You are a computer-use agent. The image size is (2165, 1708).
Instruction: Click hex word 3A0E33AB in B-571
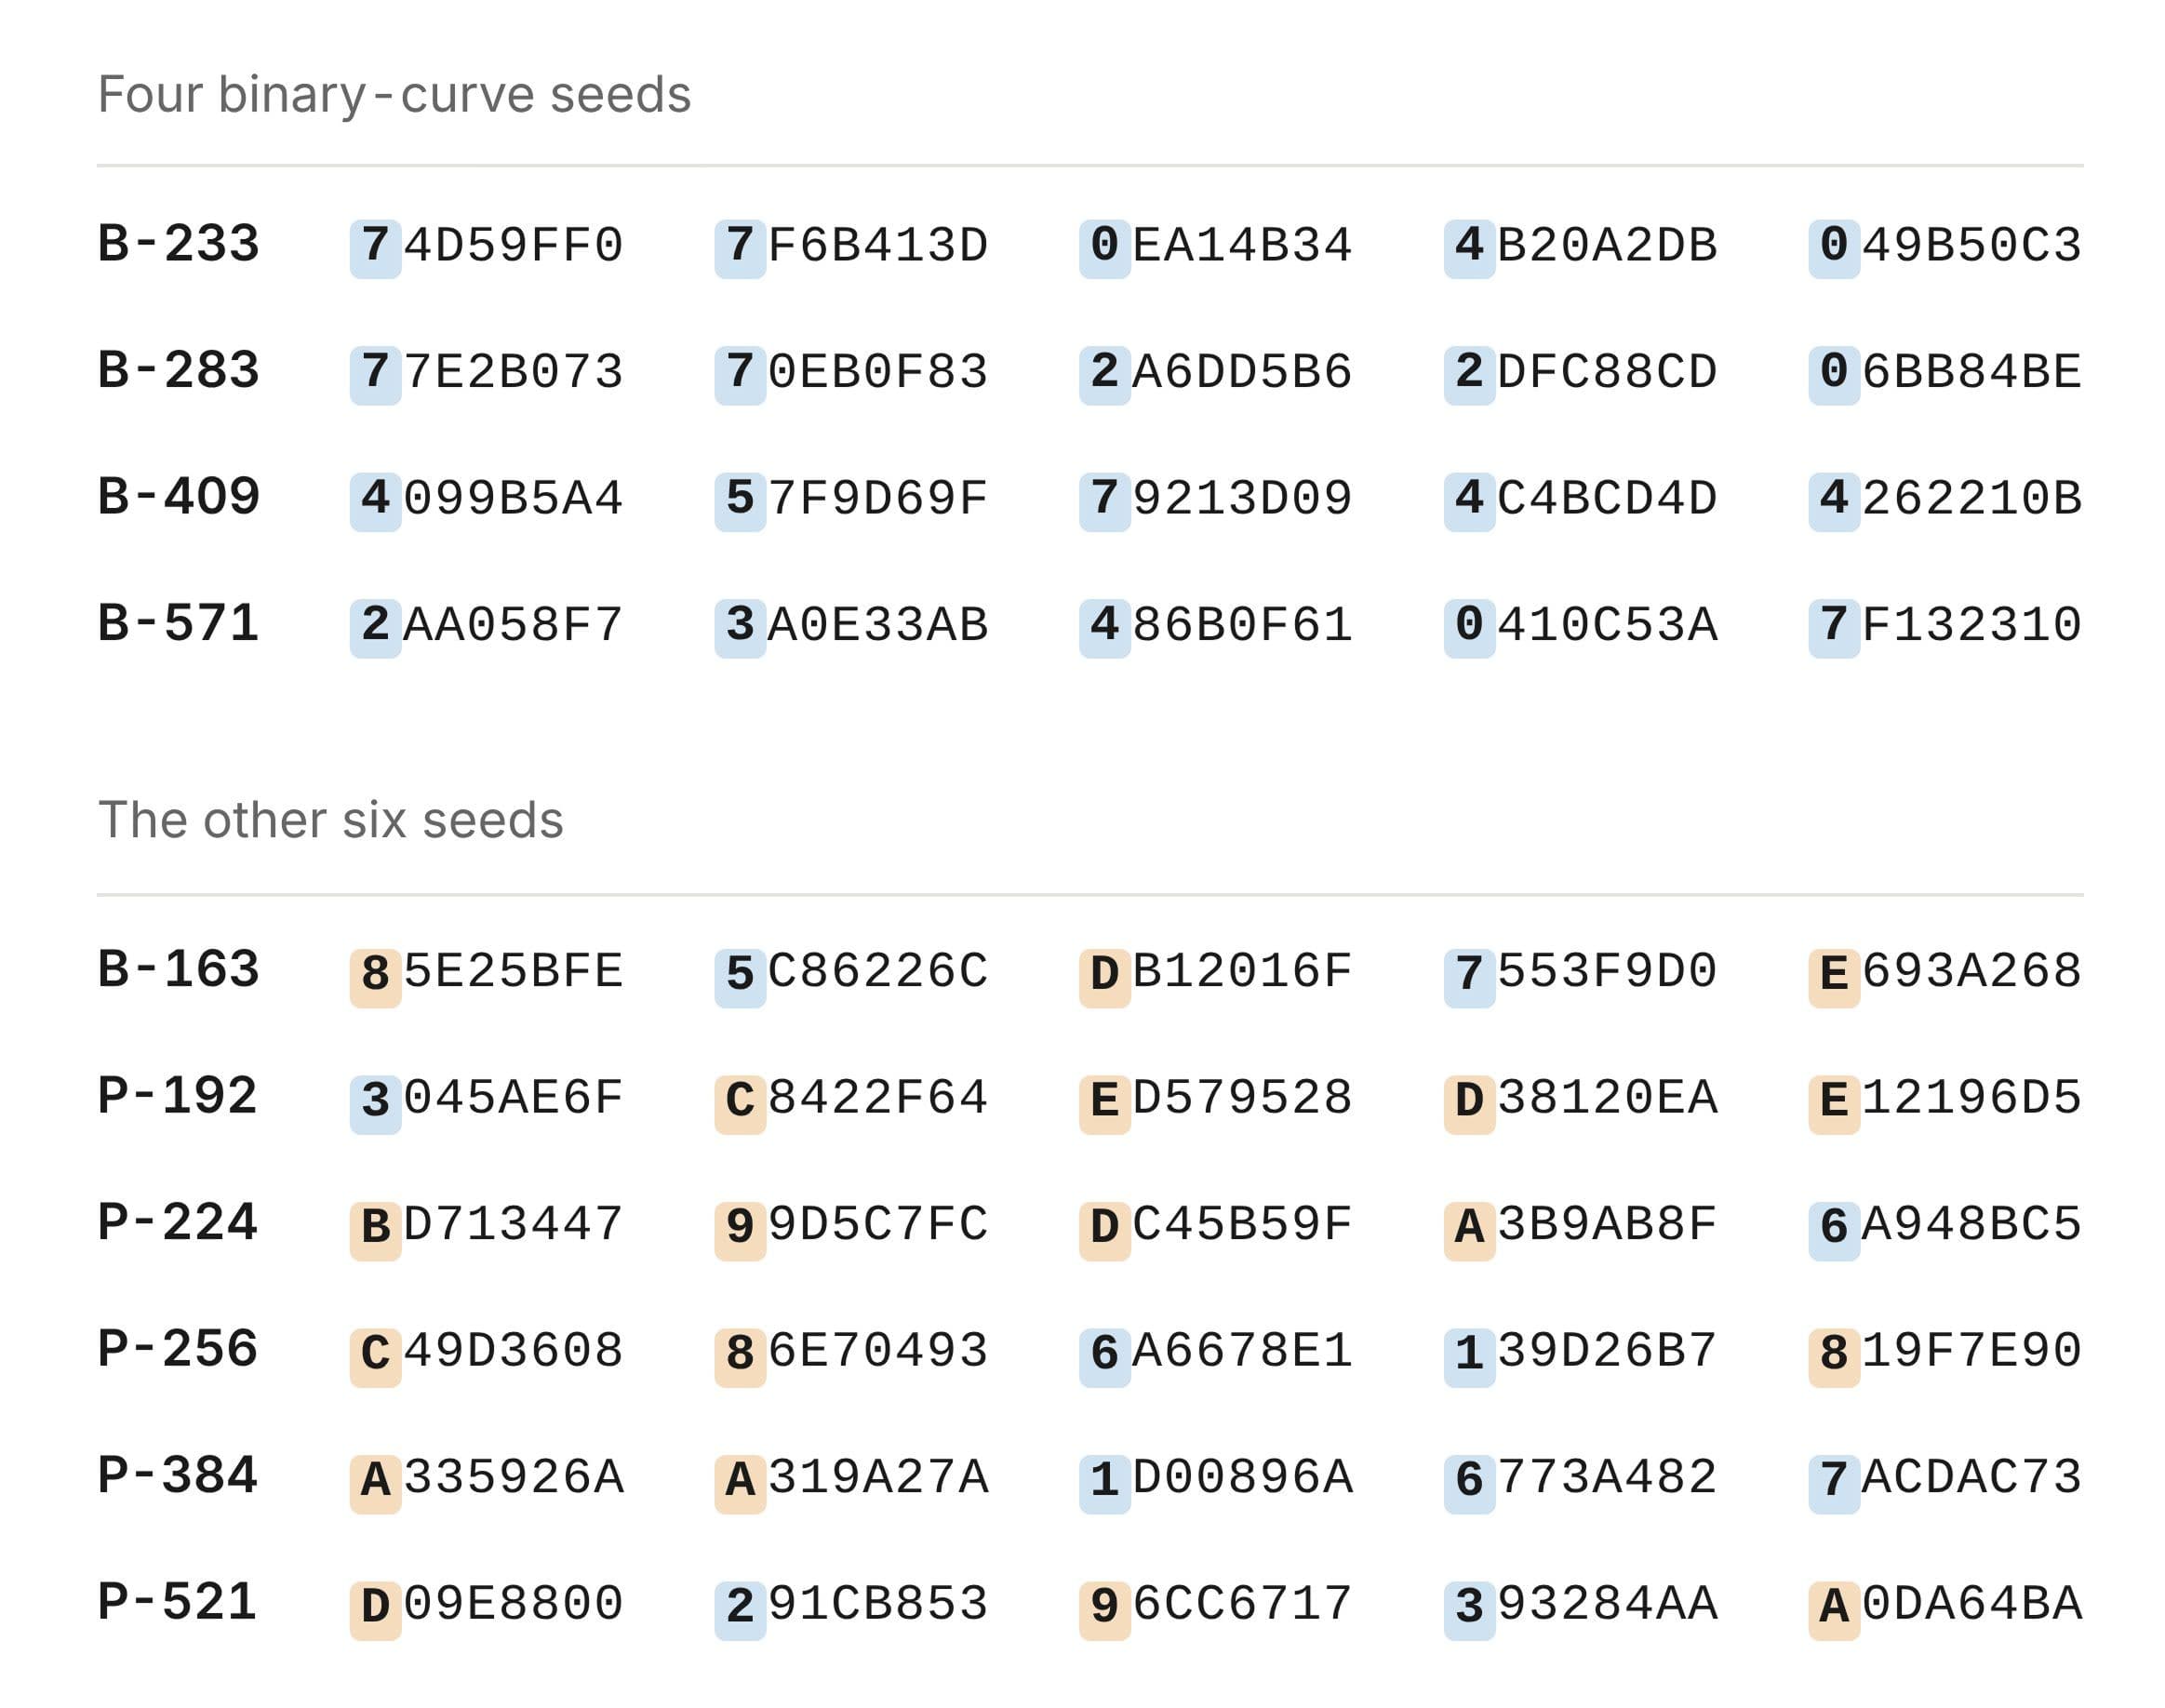851,626
